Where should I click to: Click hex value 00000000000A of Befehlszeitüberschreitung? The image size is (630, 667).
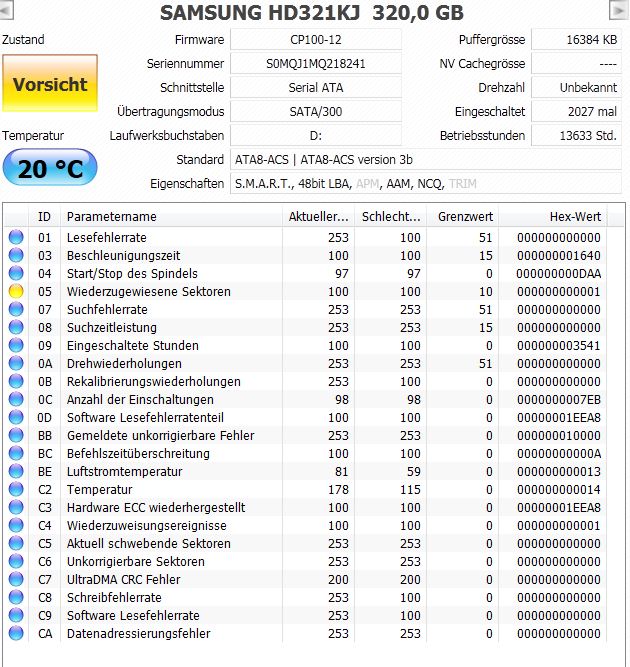pos(559,453)
